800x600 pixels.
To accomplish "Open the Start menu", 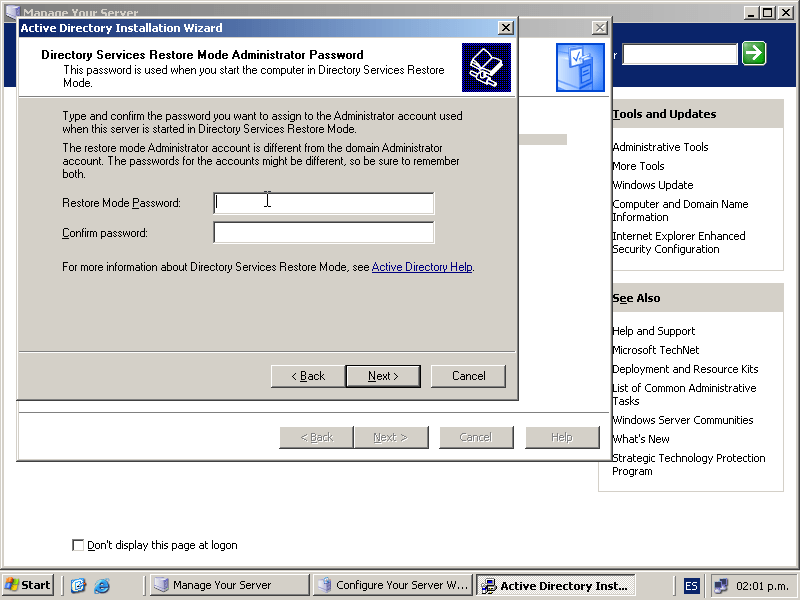I will [28, 586].
